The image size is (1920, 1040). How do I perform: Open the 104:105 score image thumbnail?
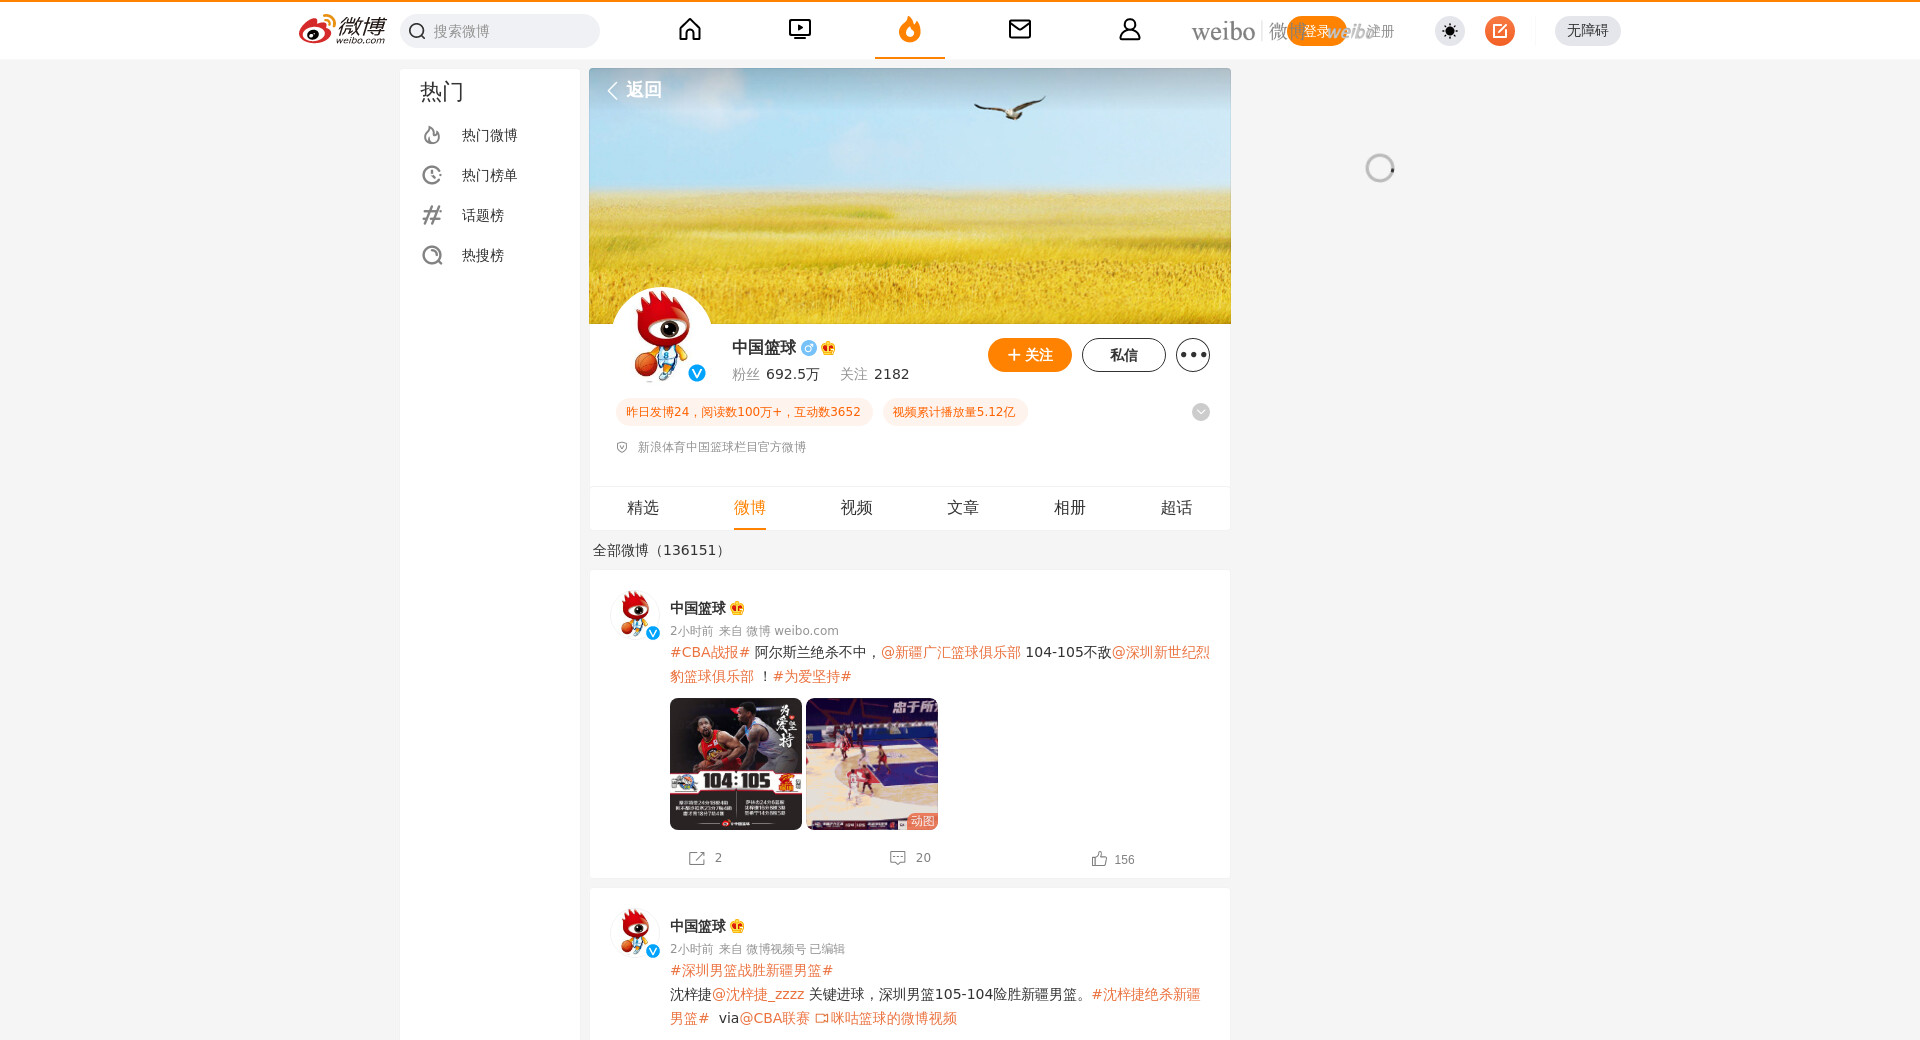pyautogui.click(x=736, y=764)
